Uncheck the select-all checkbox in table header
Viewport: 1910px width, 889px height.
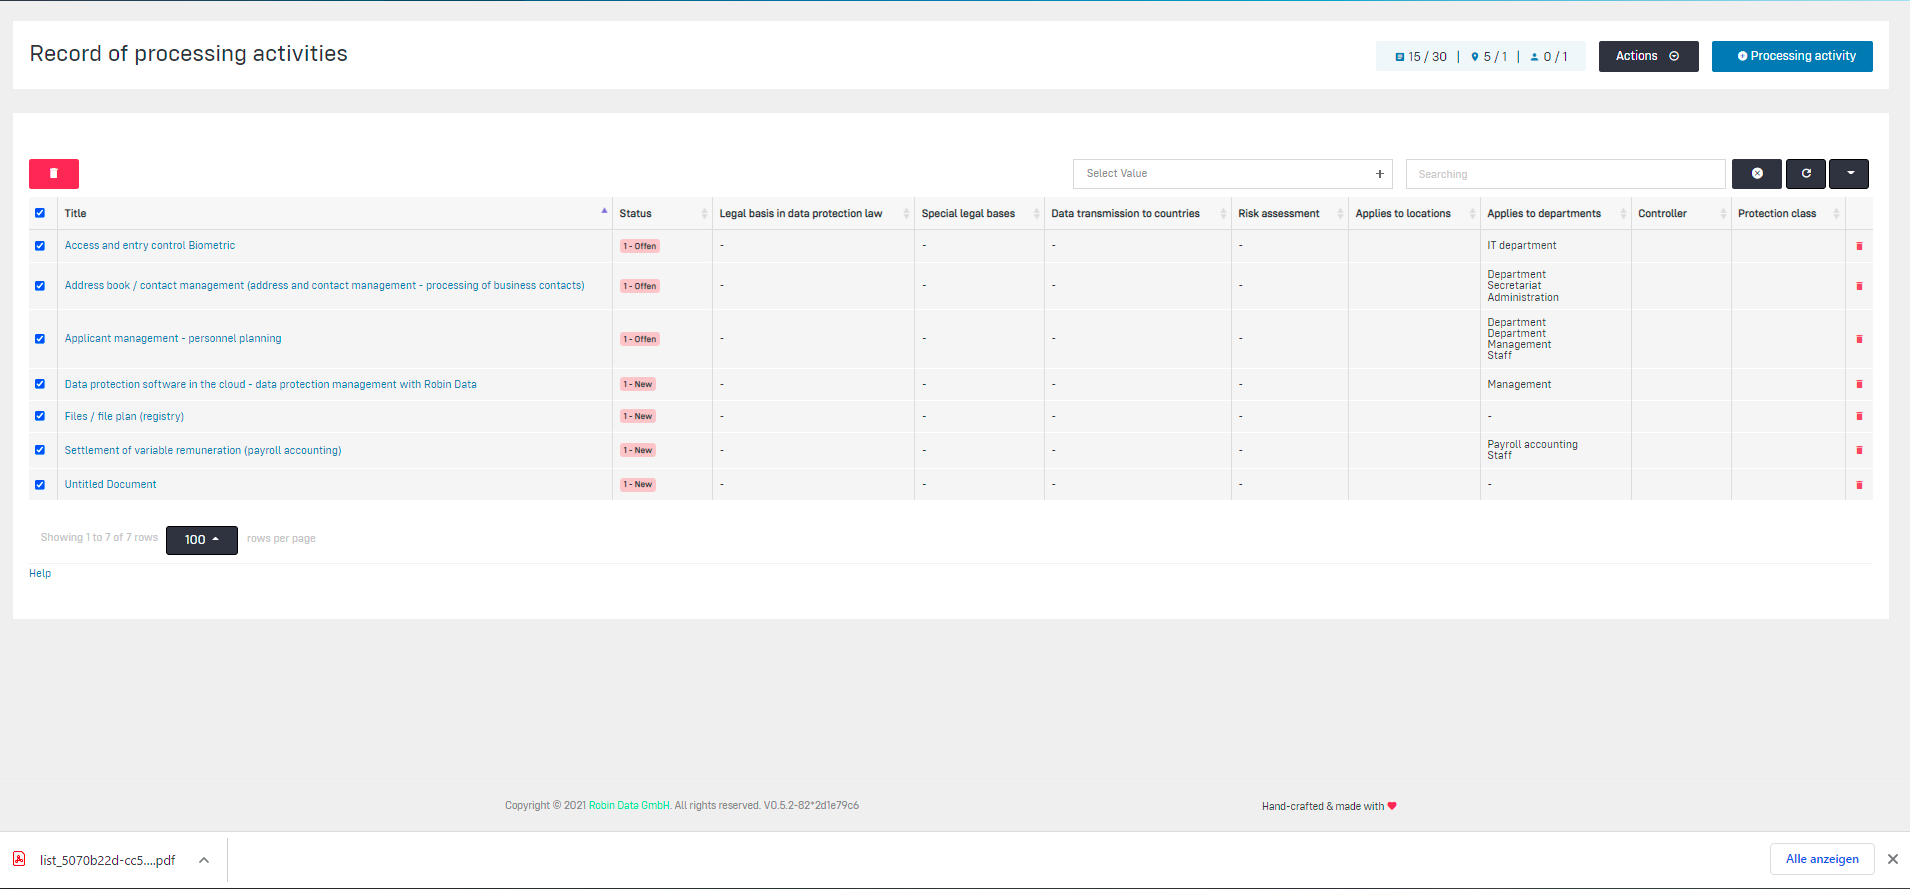tap(40, 213)
